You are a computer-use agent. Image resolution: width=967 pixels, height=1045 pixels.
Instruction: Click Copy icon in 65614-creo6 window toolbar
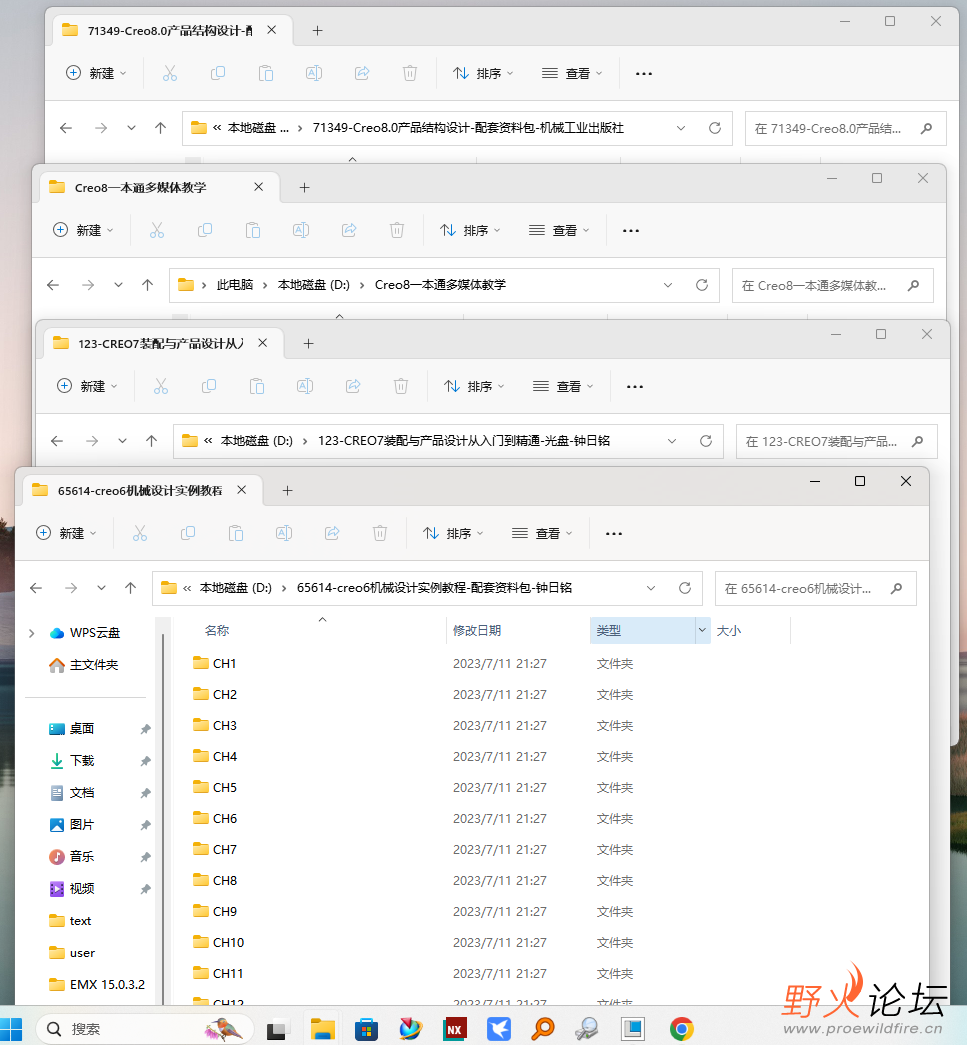tap(188, 533)
